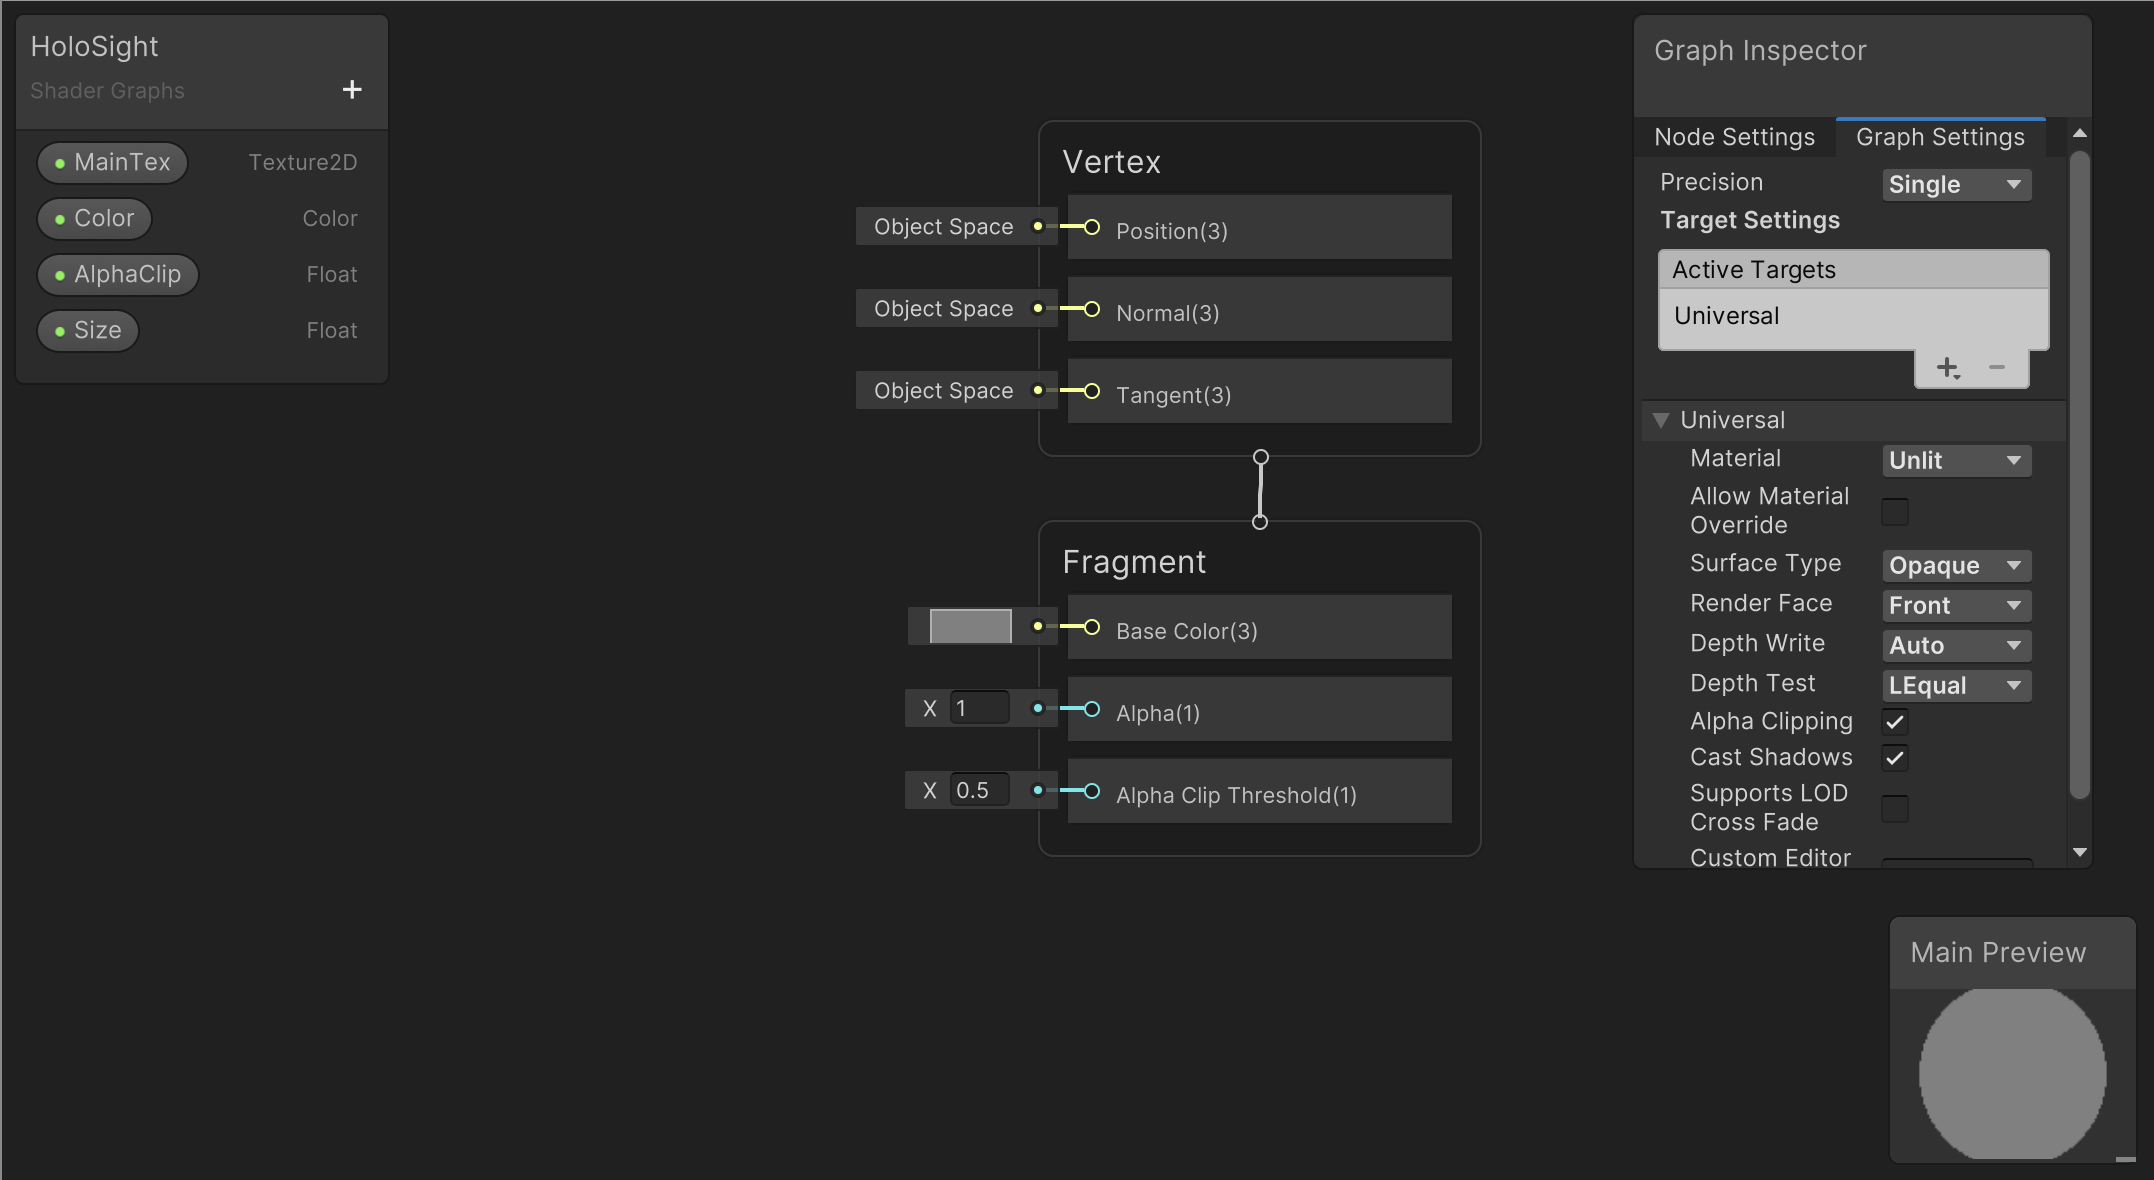Image resolution: width=2154 pixels, height=1180 pixels.
Task: Collapse the Universal section triangle
Action: (x=1661, y=420)
